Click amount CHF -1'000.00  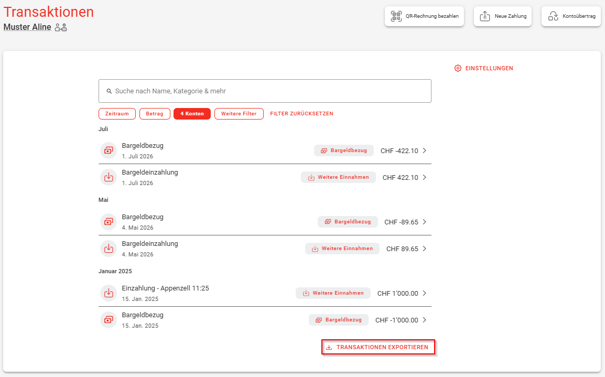click(x=397, y=320)
